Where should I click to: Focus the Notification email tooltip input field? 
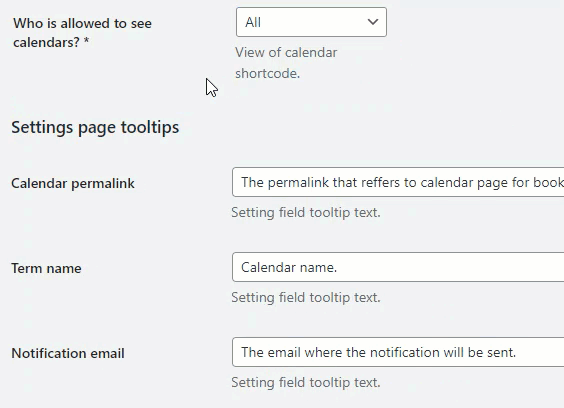(x=398, y=352)
